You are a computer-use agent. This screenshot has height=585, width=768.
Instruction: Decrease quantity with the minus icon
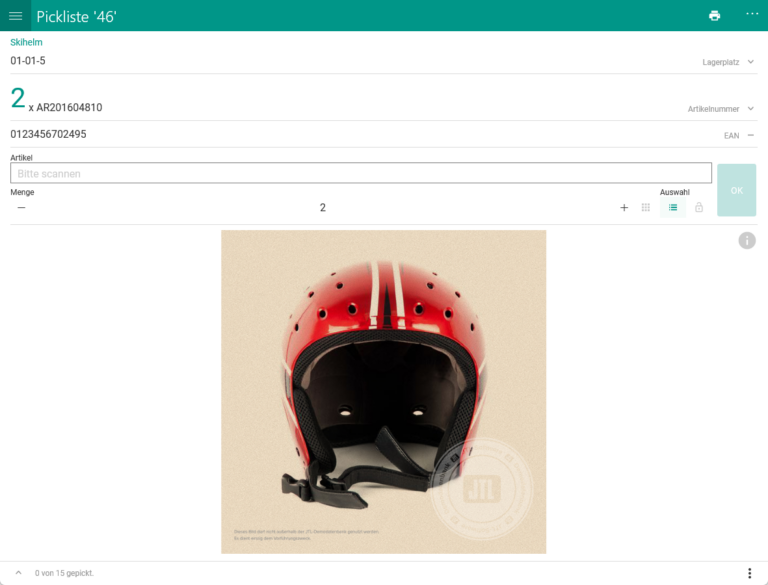pyautogui.click(x=22, y=208)
